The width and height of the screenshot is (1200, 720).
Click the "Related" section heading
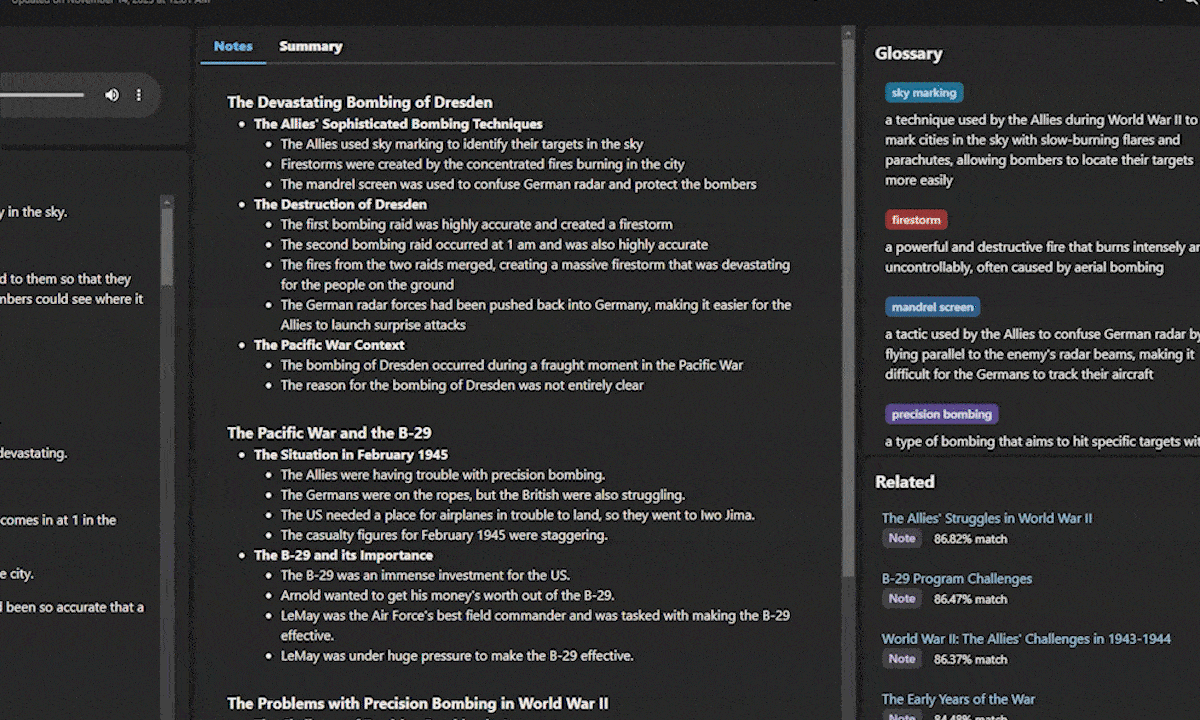point(904,481)
